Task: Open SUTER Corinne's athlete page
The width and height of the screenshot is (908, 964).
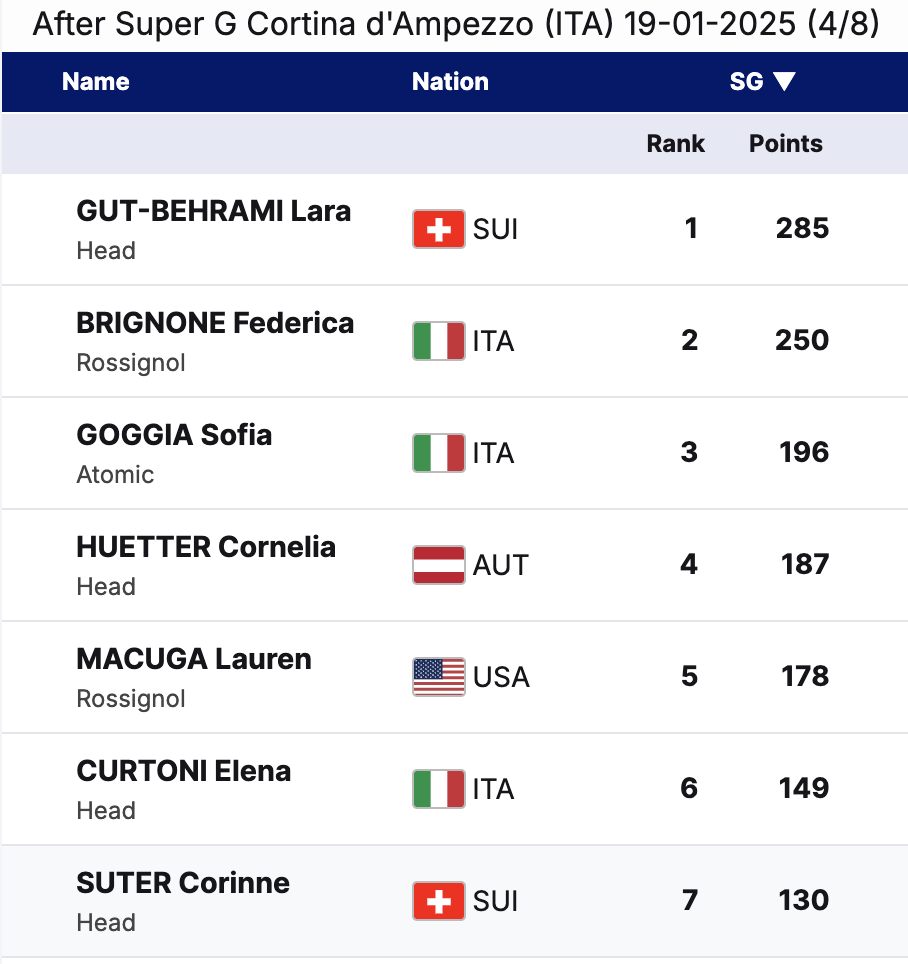Action: 183,884
